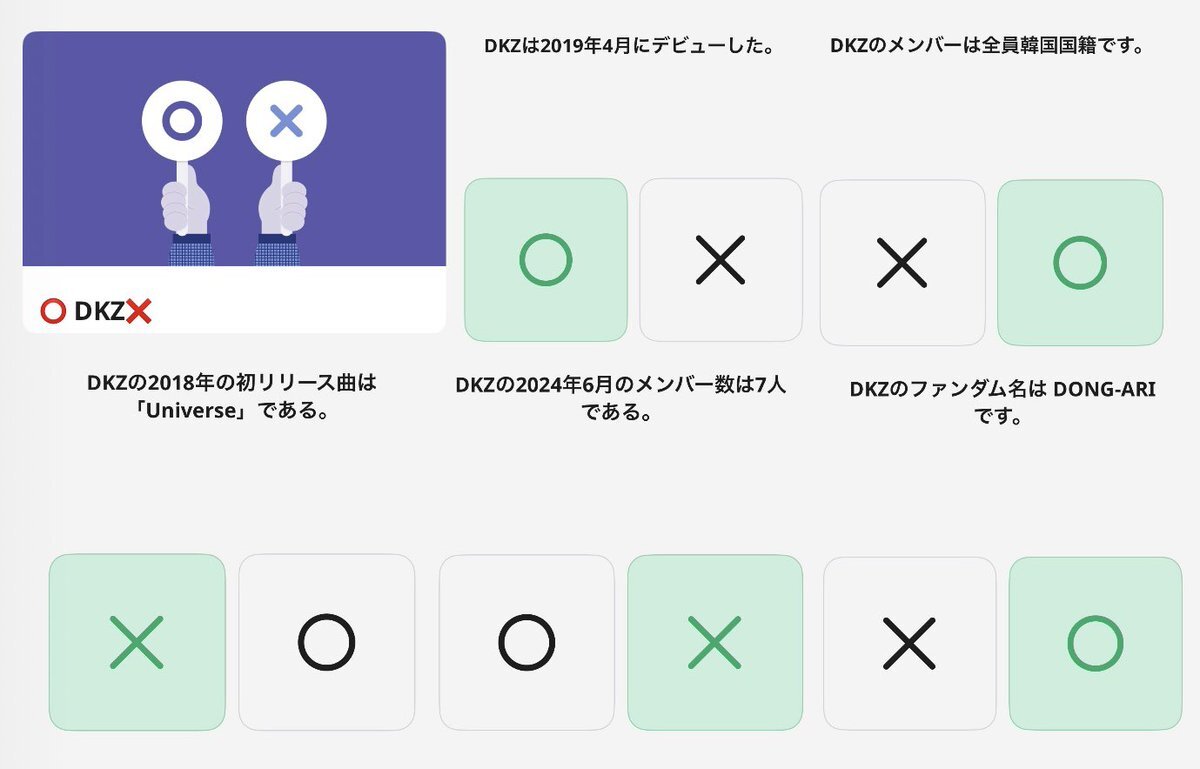Click the DONG-ARI fandom name question text

(x=1002, y=402)
